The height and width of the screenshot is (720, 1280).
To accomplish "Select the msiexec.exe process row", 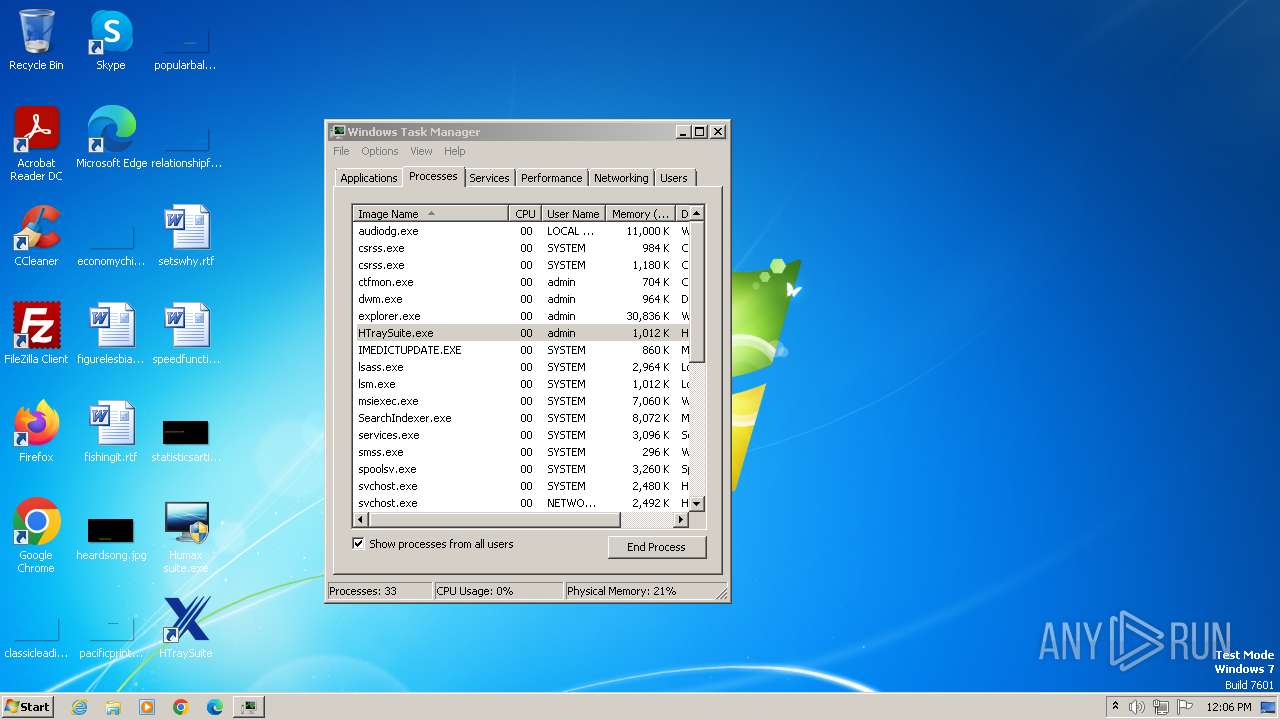I will [x=521, y=401].
